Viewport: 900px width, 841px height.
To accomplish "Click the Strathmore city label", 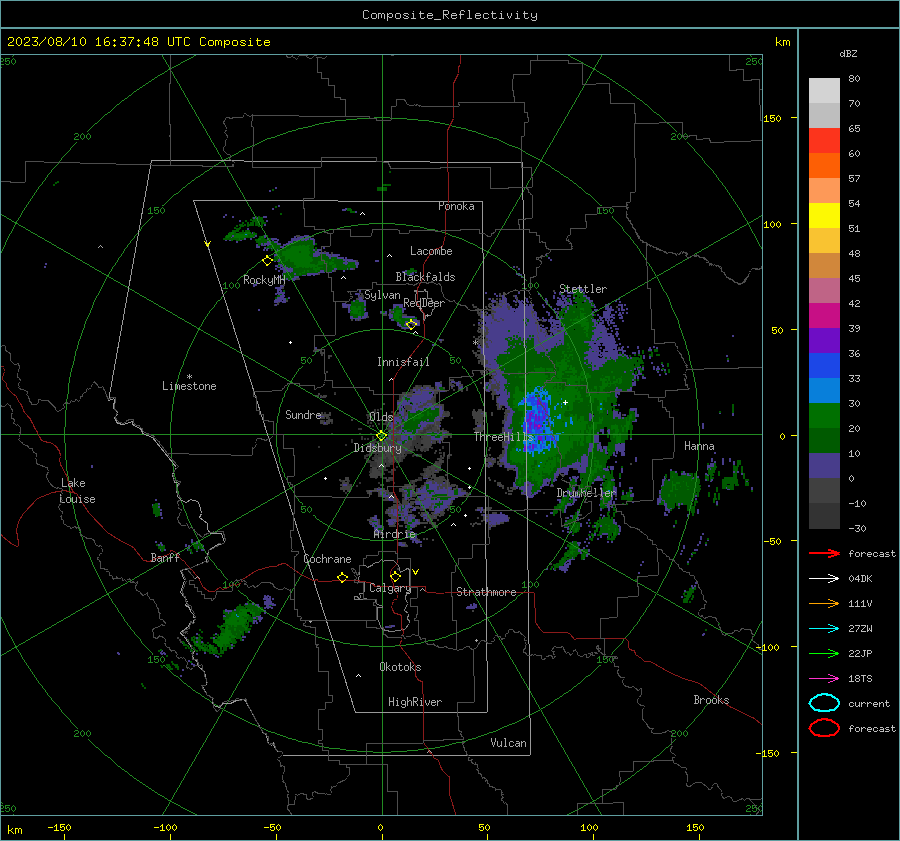I will (x=486, y=592).
